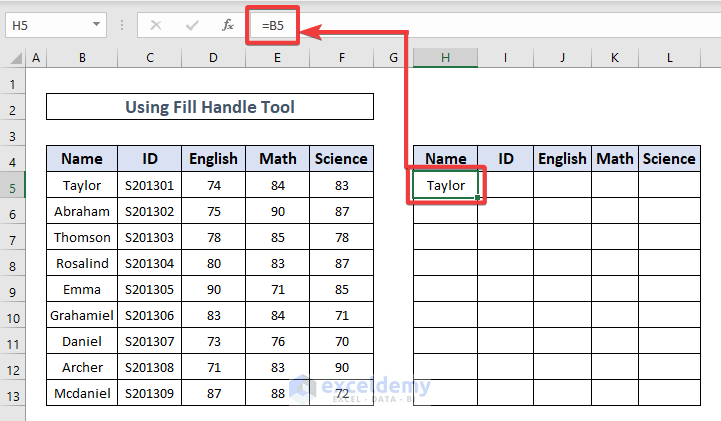
Task: Click the Science header in column L
Action: point(670,159)
